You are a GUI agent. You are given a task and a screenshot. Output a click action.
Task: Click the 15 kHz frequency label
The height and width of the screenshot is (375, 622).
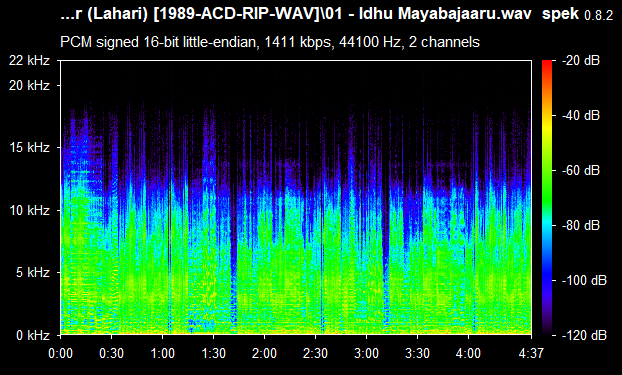point(29,148)
